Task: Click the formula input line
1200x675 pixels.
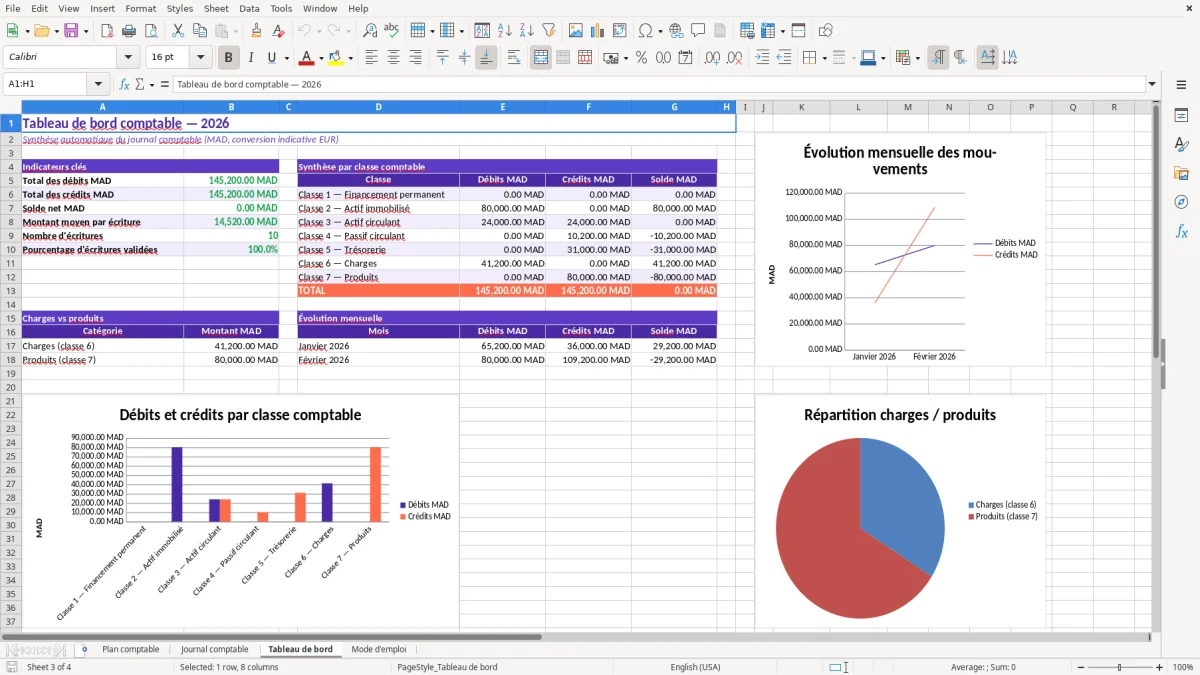Action: coord(658,85)
